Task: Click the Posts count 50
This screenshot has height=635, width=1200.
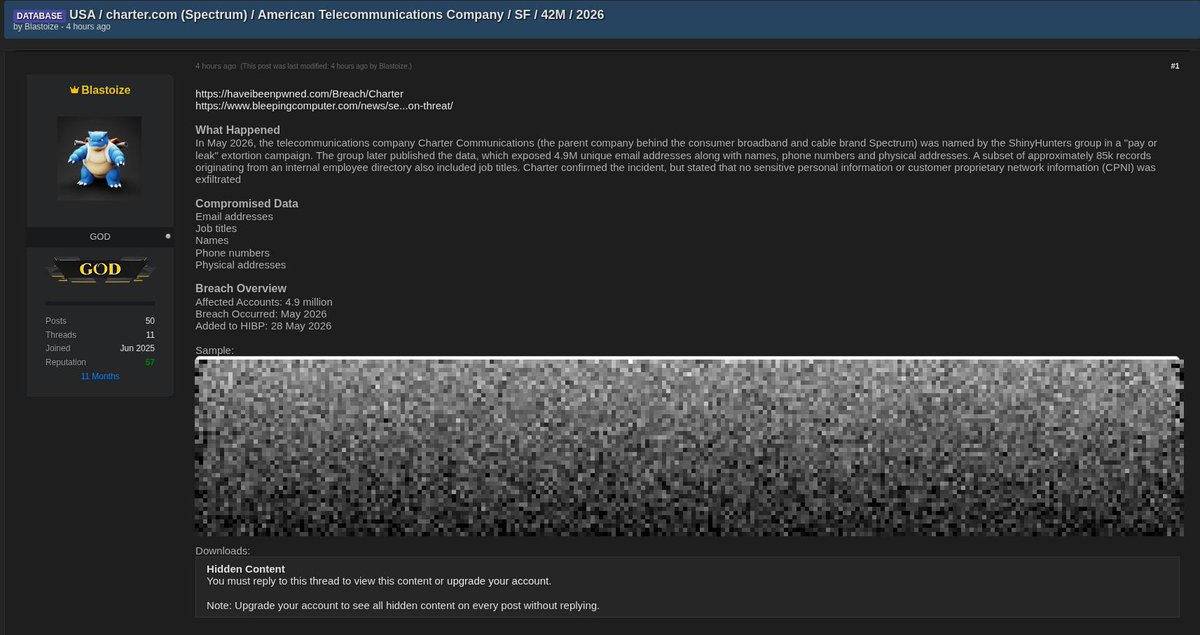Action: click(150, 321)
